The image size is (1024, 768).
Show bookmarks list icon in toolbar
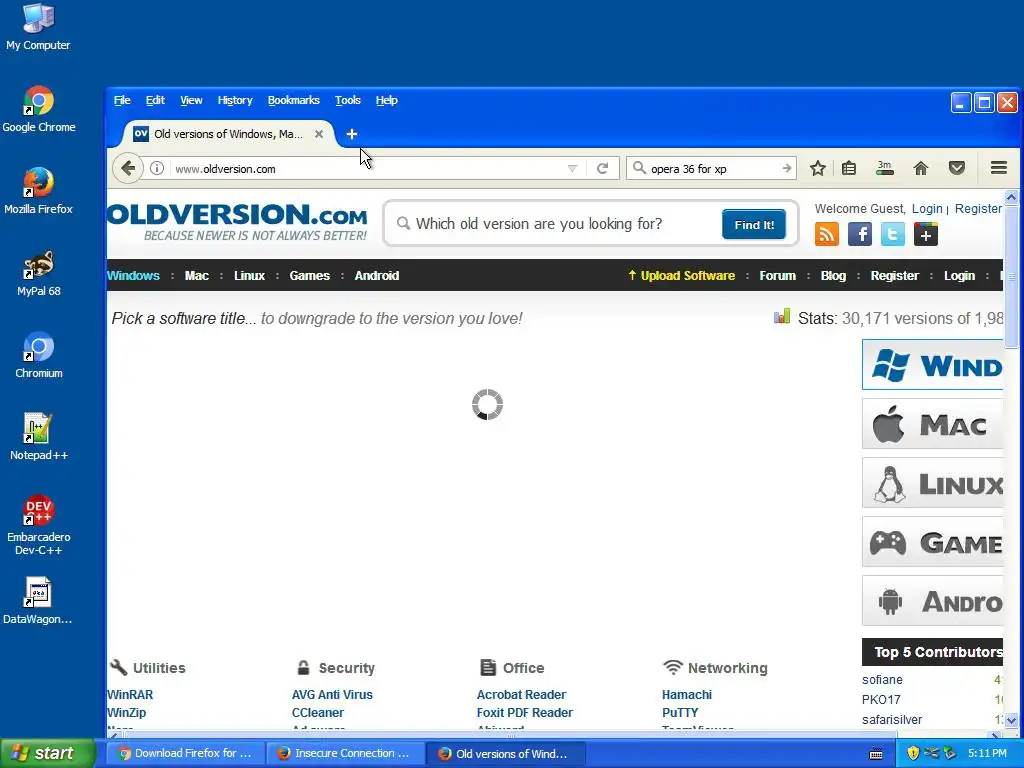click(x=849, y=168)
